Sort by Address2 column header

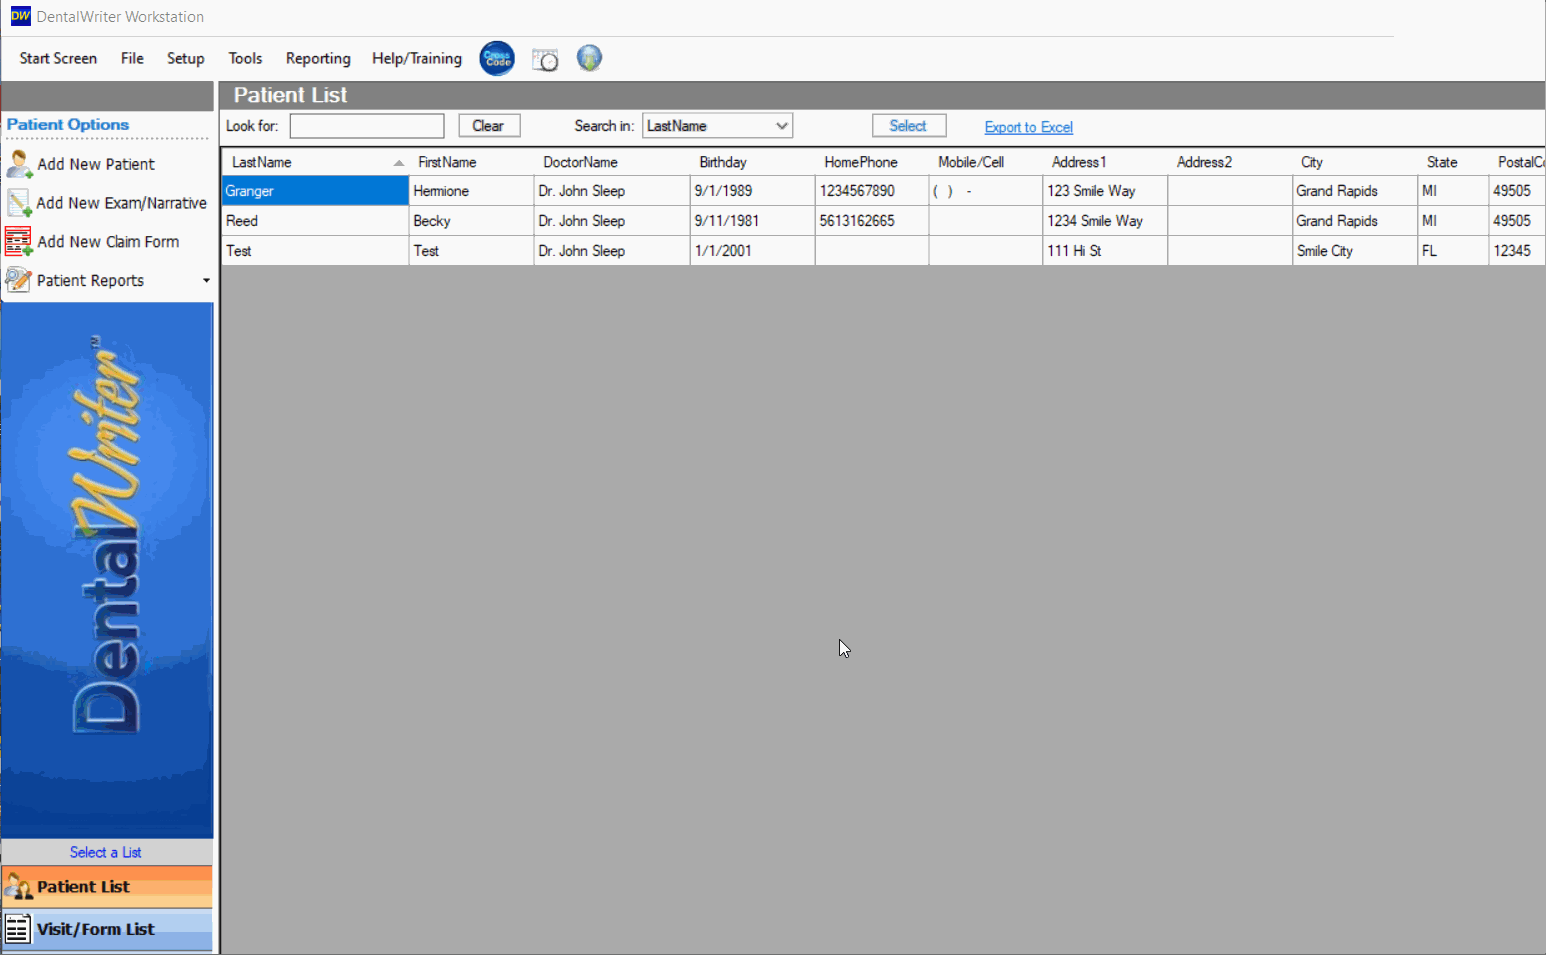[x=1230, y=162]
